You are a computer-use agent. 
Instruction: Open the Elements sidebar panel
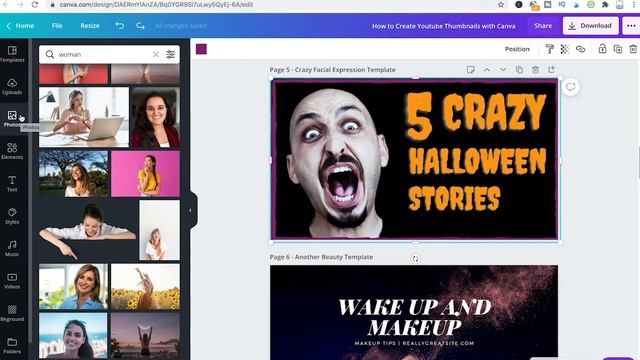pos(12,151)
